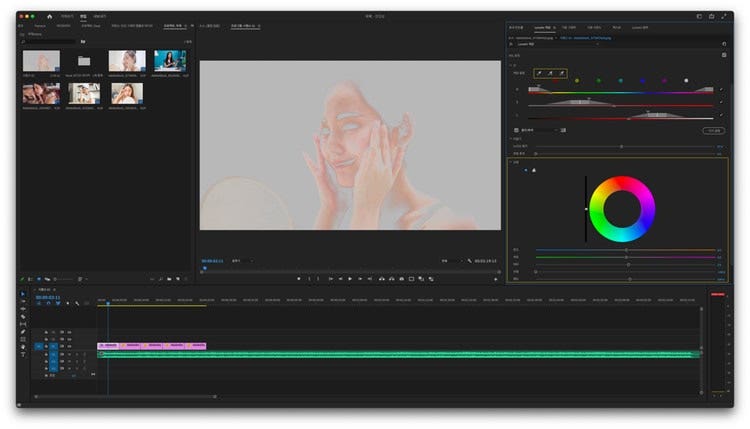750x429 pixels.
Task: Click the New Item icon in Project panel
Action: click(x=178, y=279)
